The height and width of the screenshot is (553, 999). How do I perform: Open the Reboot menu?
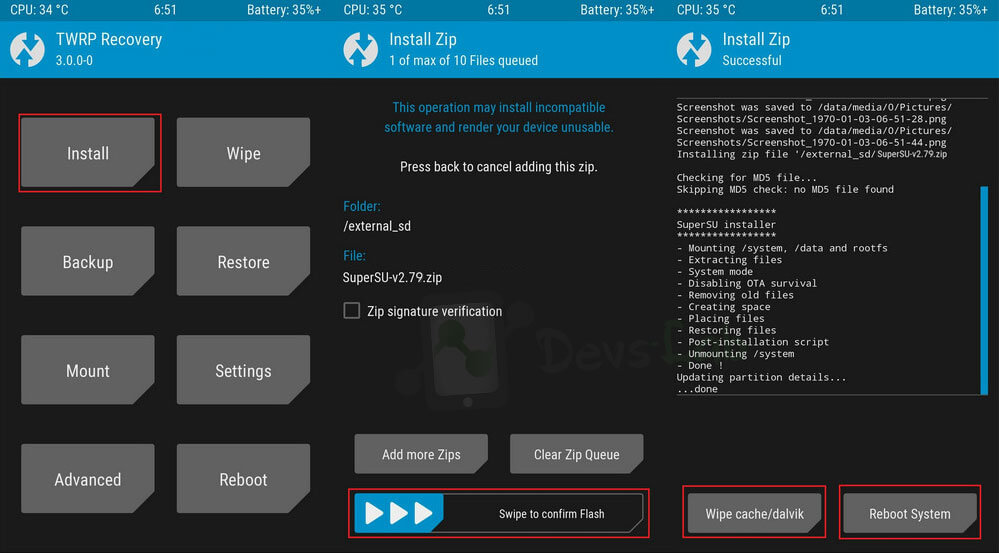(x=243, y=479)
